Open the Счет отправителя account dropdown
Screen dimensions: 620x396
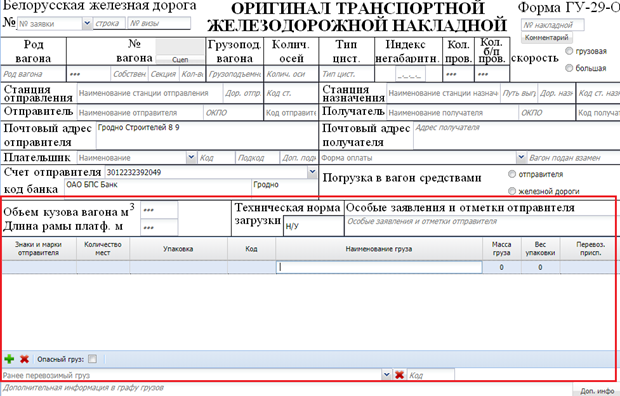coord(312,172)
